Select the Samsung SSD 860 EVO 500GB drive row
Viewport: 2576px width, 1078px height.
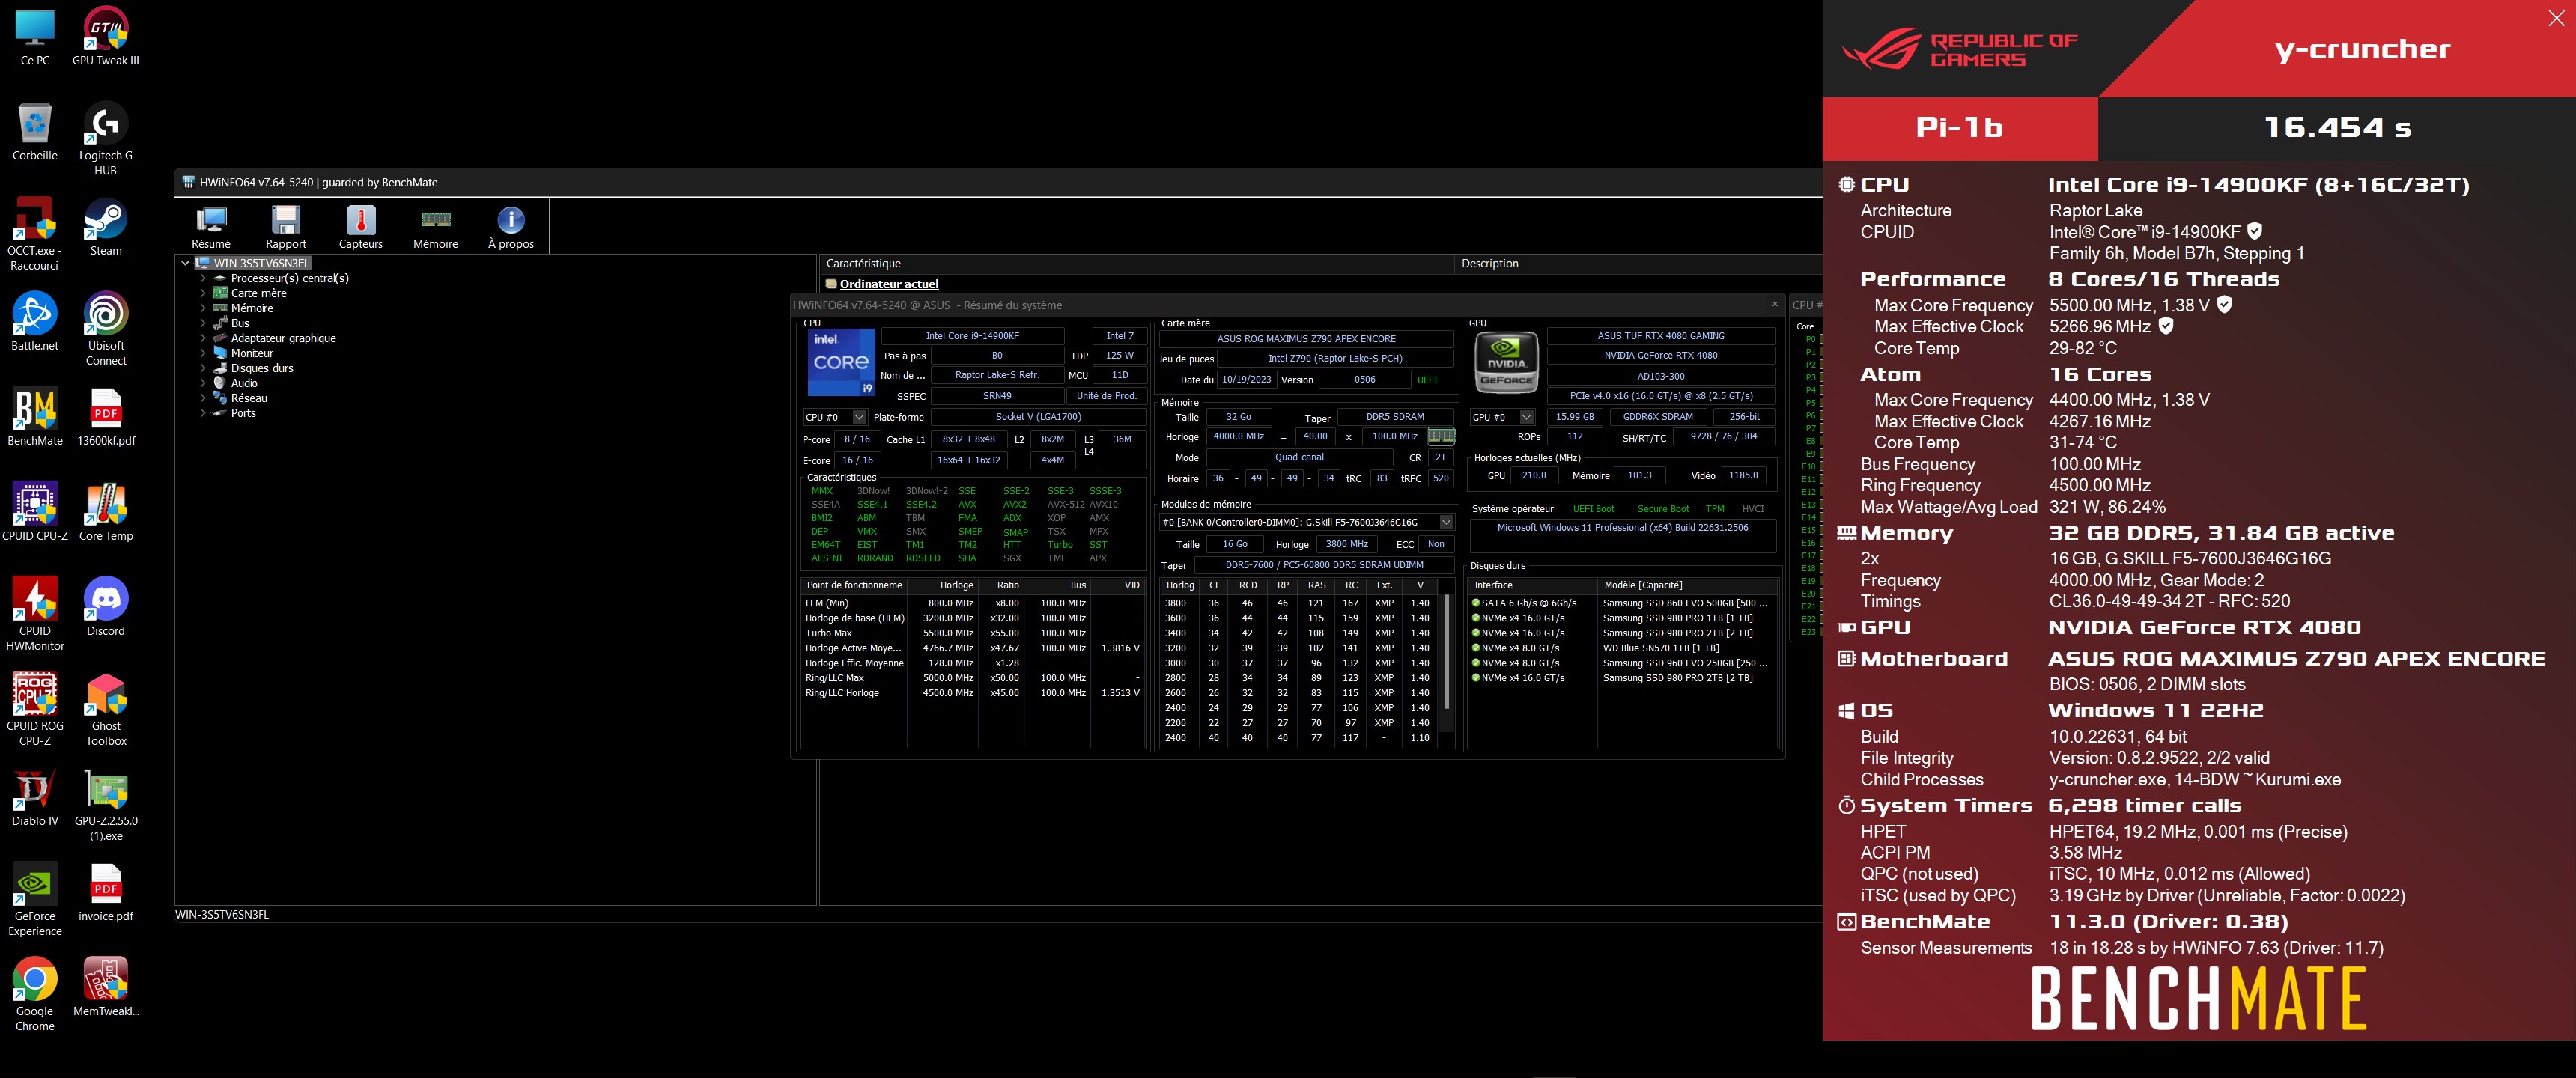(1622, 603)
